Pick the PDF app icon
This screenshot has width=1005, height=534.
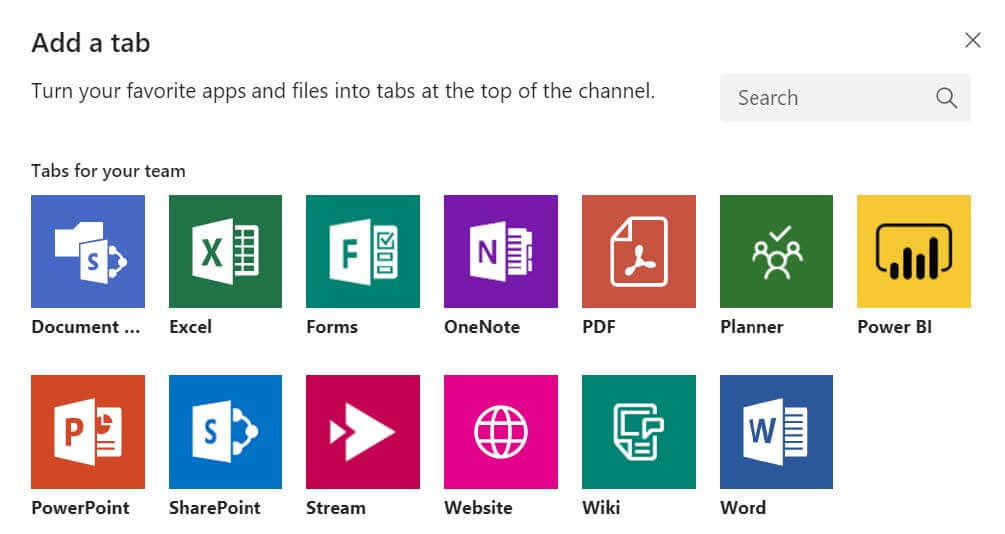(639, 251)
